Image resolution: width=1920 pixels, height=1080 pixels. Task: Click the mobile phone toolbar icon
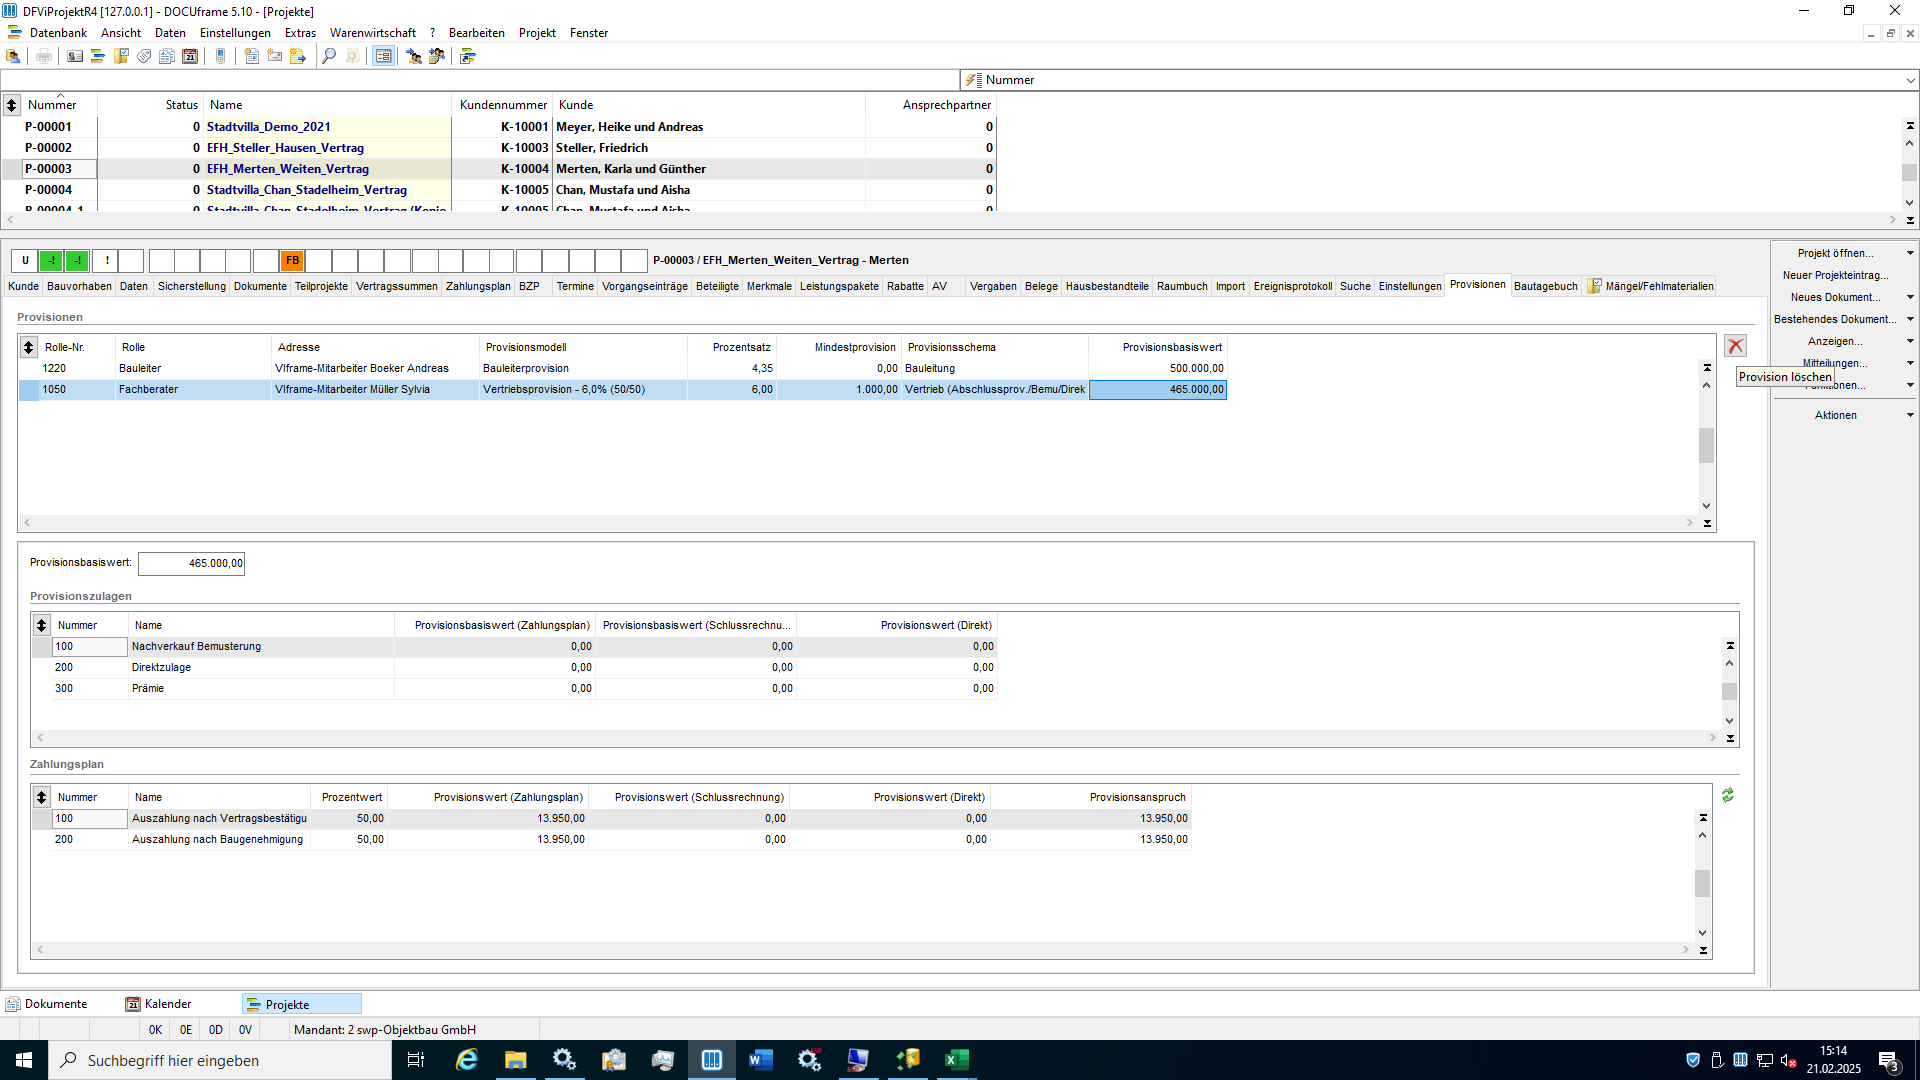coord(221,56)
